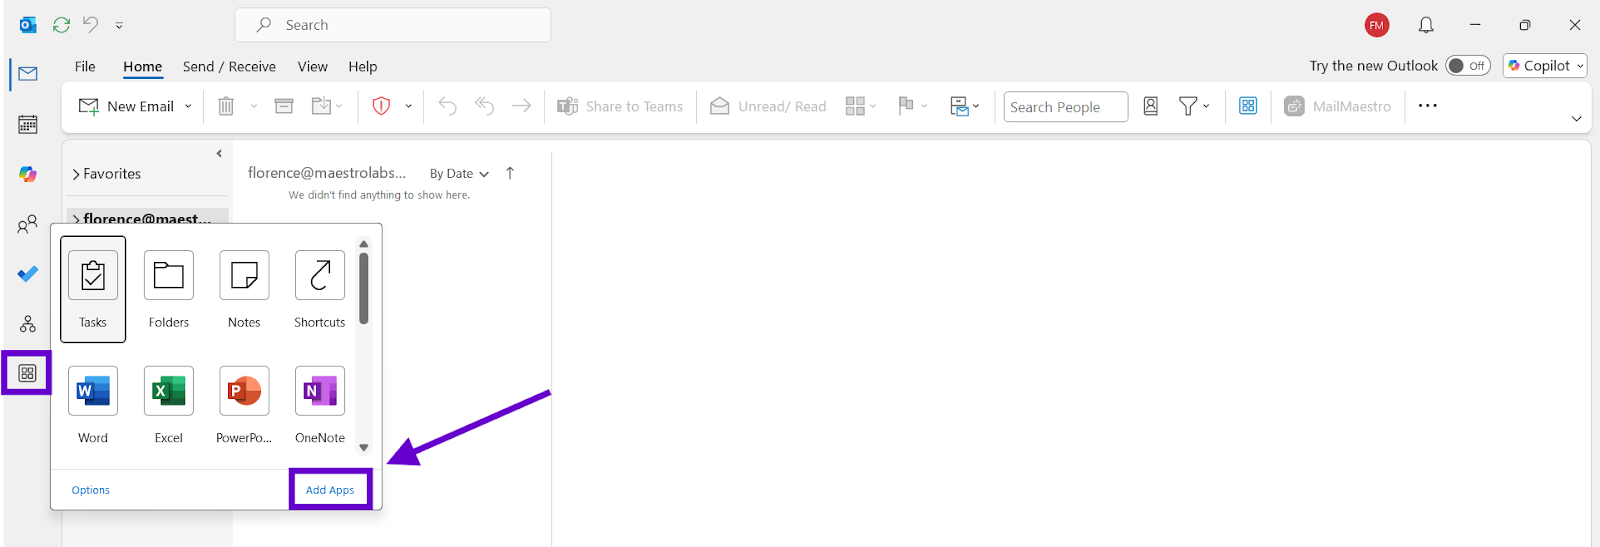Screen dimensions: 1600x547
Task: Open the New Email dropdown arrow
Action: 188,106
